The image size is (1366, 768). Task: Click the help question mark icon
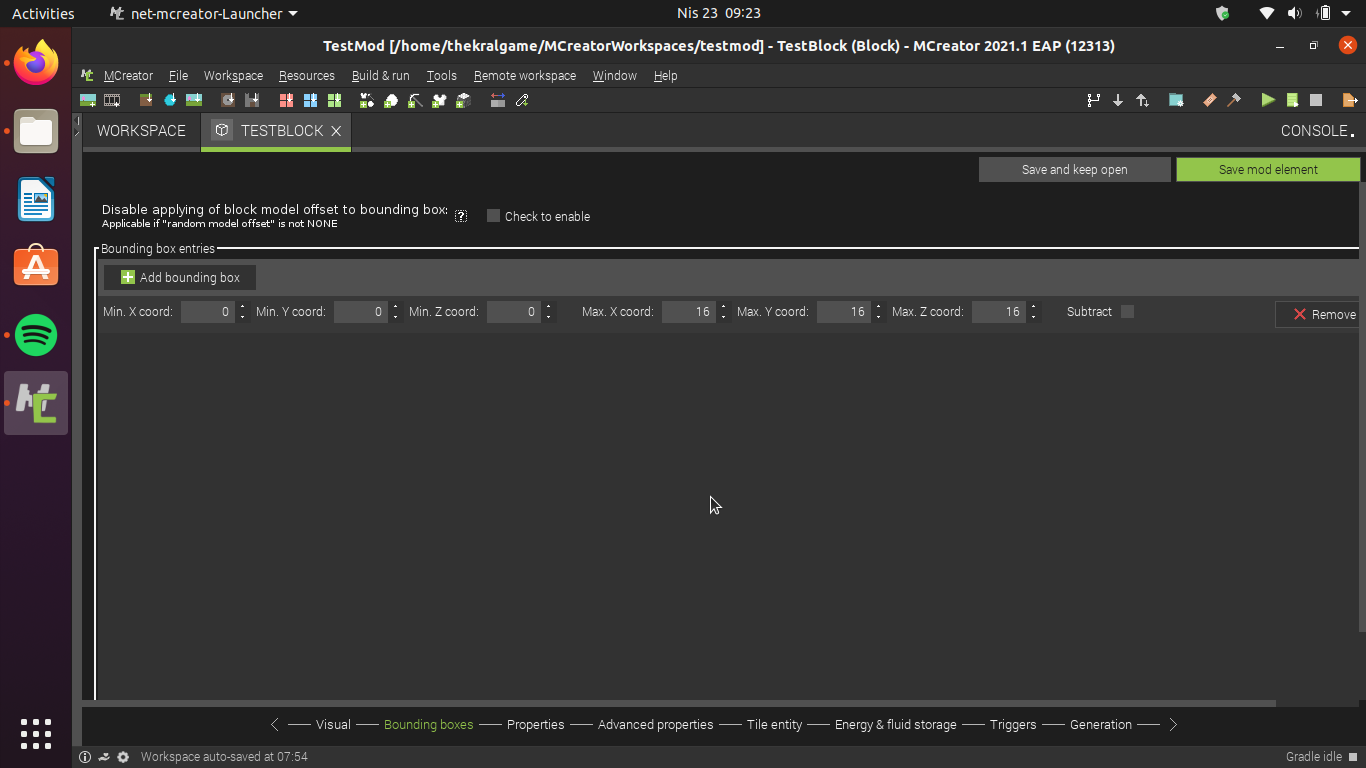[461, 216]
